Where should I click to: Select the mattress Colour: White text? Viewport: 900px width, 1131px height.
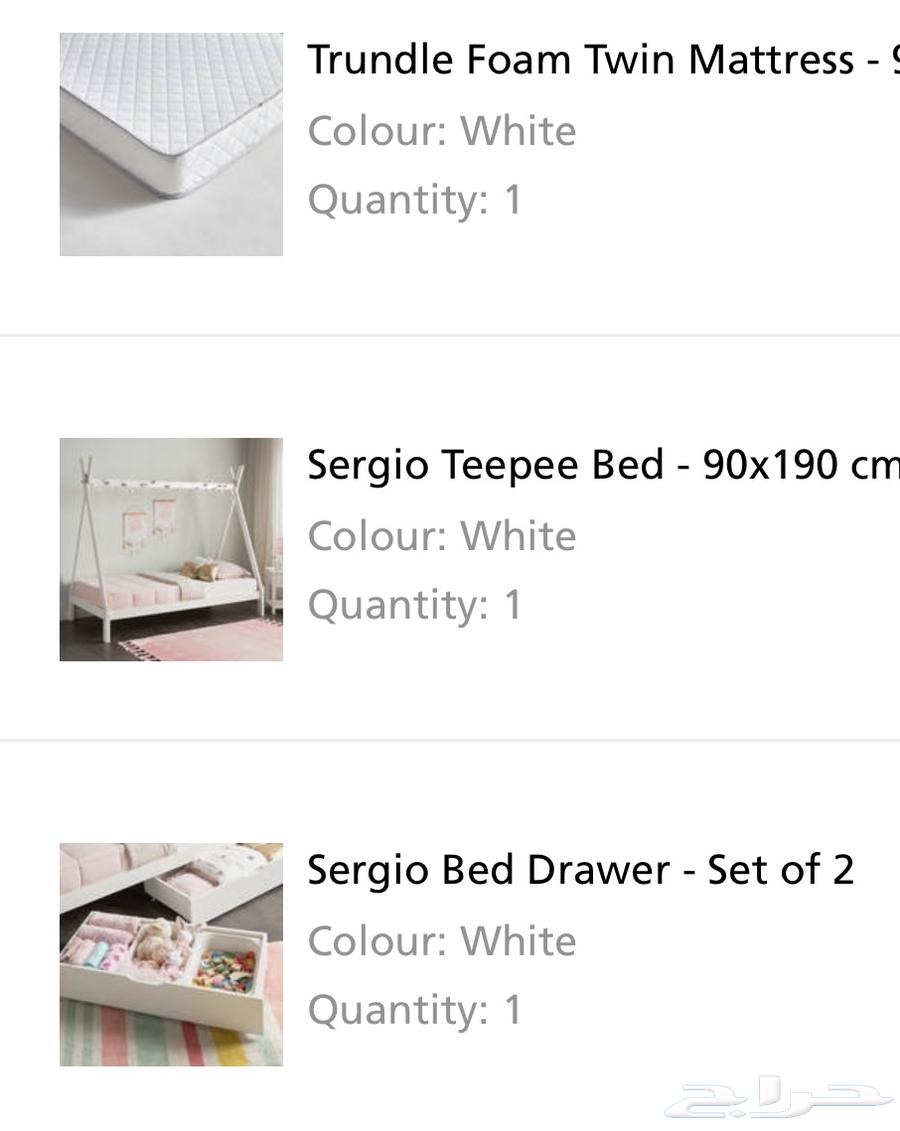(x=442, y=131)
